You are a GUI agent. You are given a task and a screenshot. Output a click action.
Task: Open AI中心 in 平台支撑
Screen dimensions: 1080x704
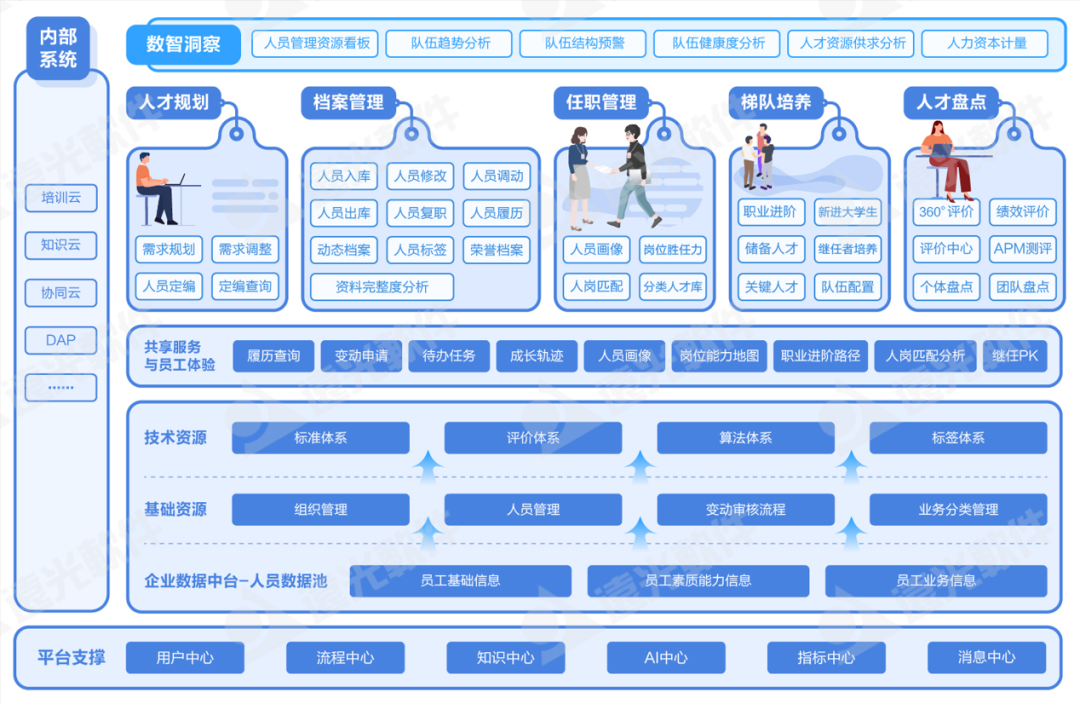point(666,657)
